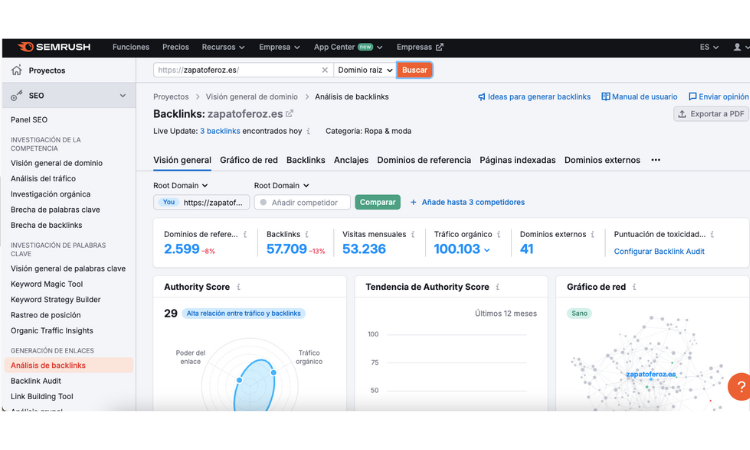The width and height of the screenshot is (750, 450).
Task: Click info icon beside Tráfico orgánico
Action: pyautogui.click(x=499, y=234)
